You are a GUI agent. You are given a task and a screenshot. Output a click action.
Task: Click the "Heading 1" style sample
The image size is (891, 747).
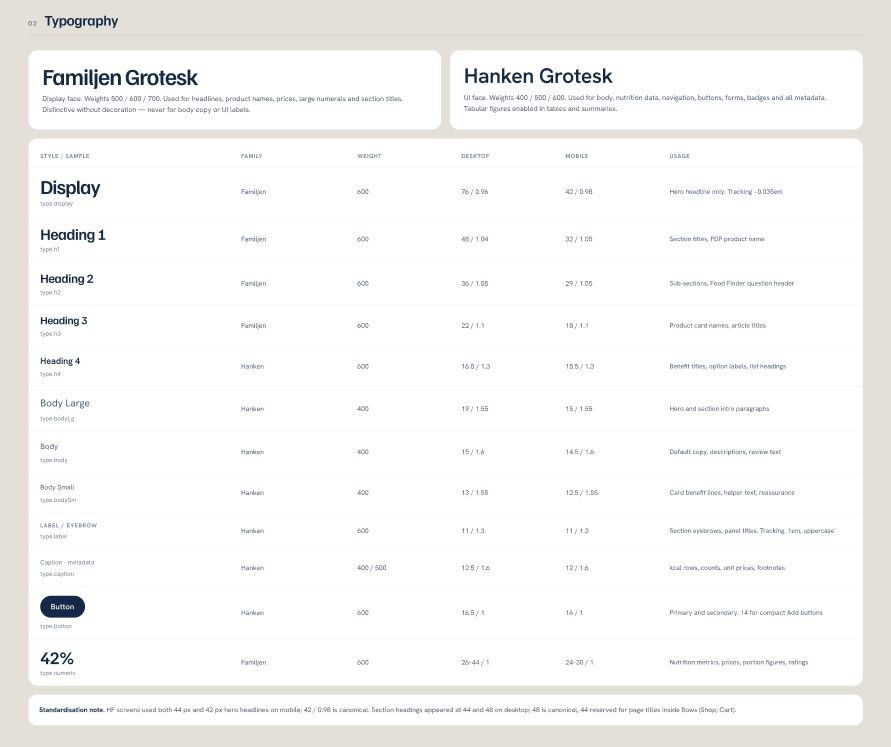73,235
